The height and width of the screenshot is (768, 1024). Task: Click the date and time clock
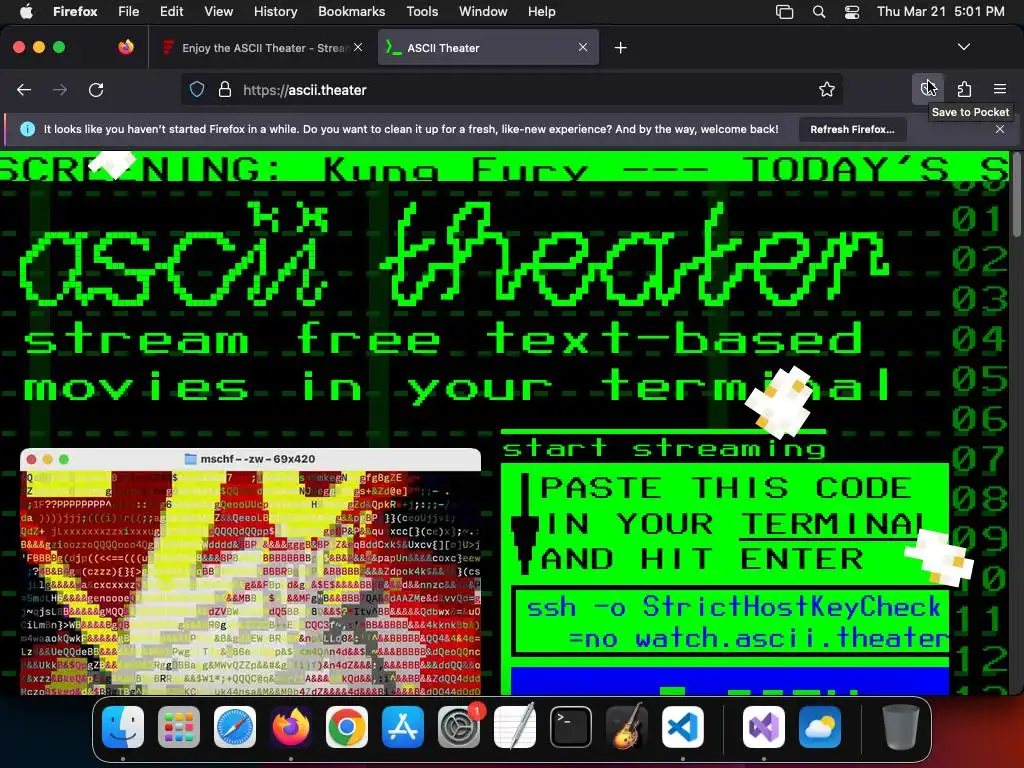pyautogui.click(x=940, y=11)
